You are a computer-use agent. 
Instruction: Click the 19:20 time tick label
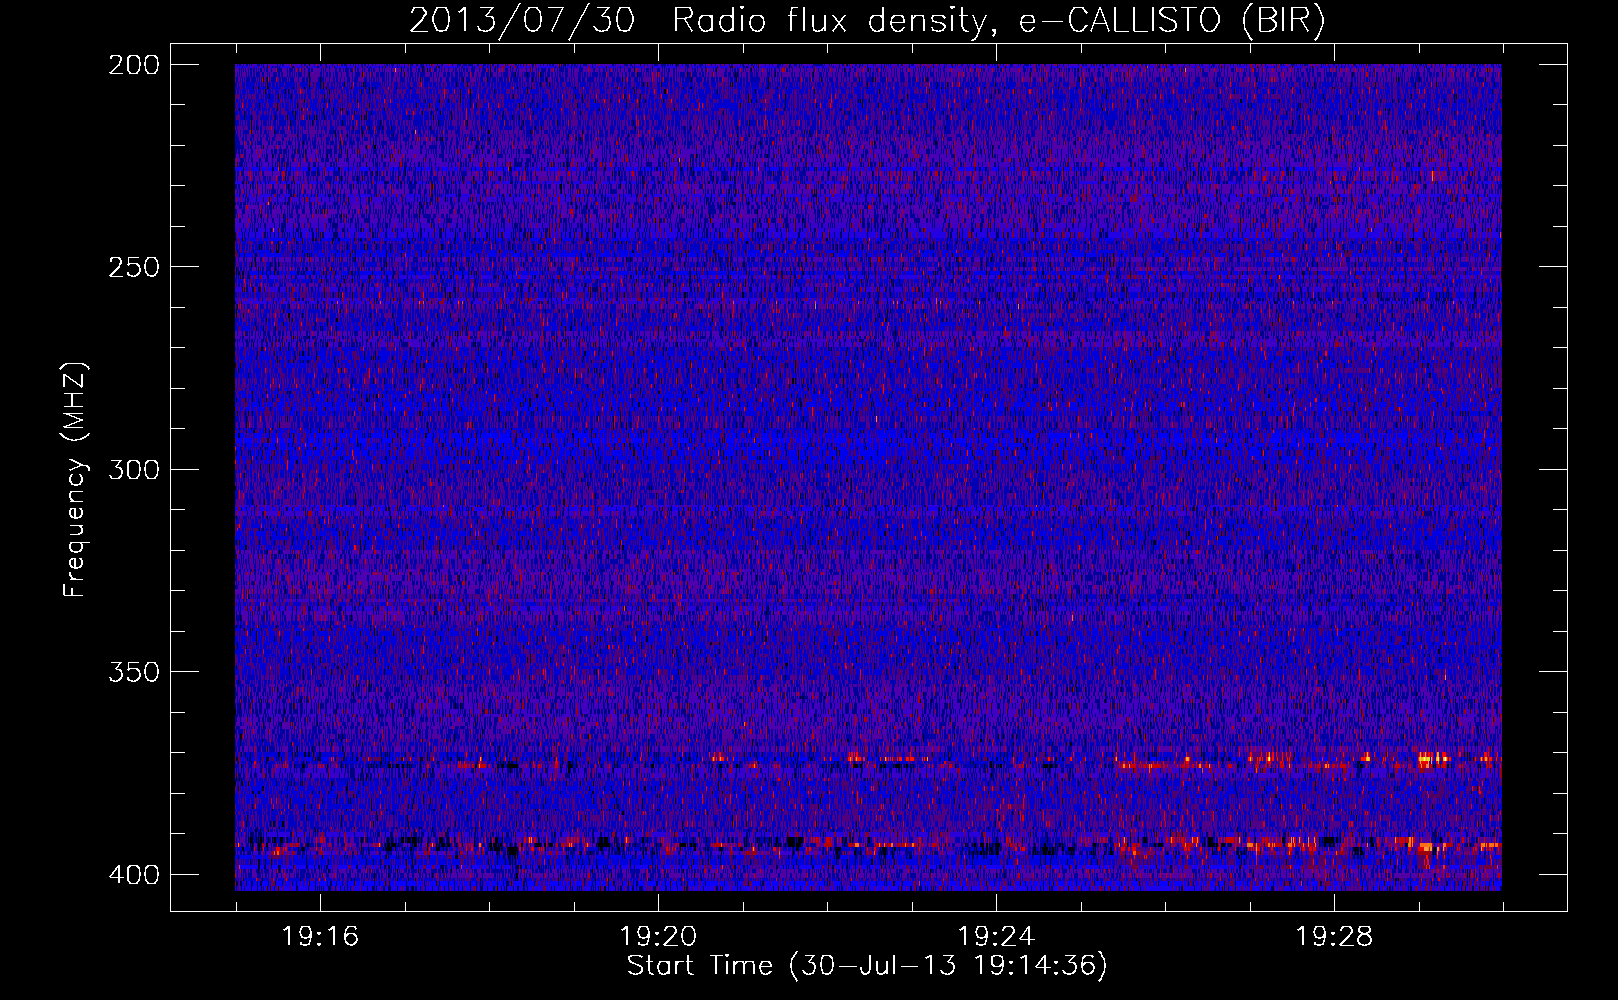tap(658, 937)
